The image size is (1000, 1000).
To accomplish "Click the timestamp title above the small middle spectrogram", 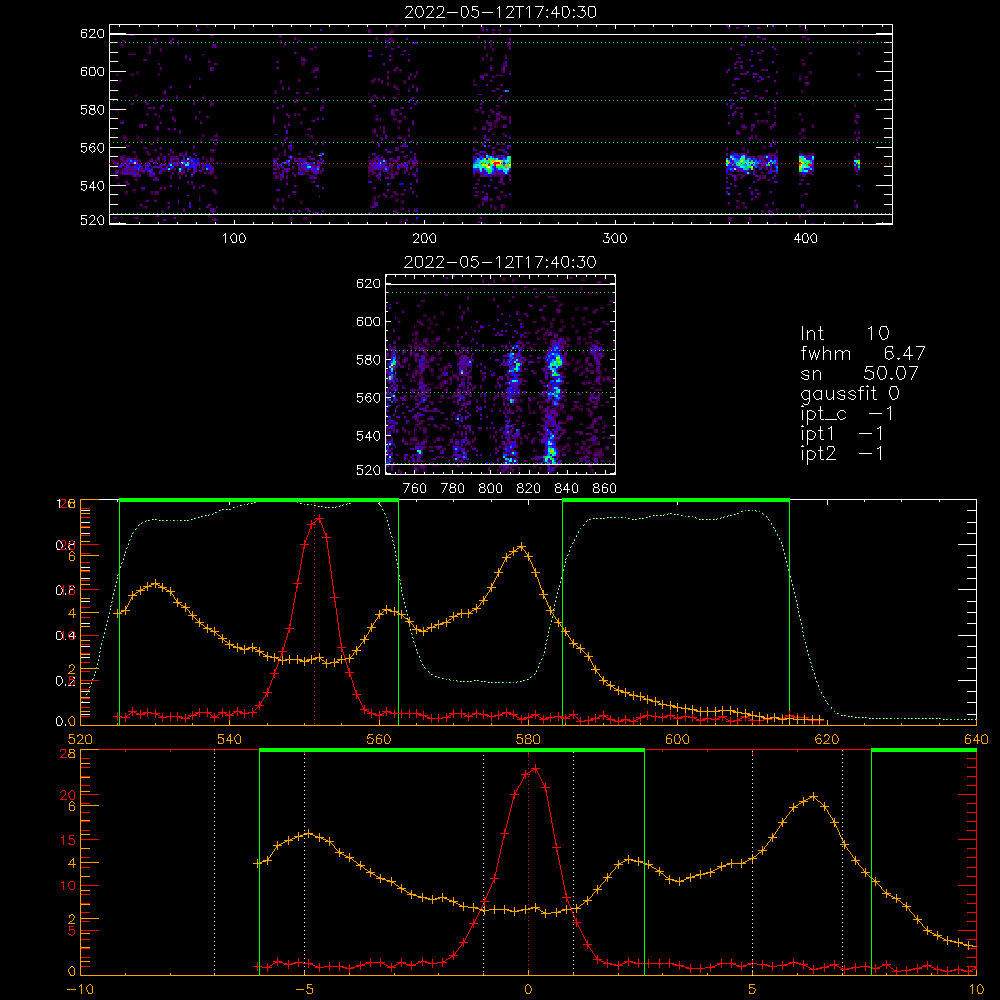I will tap(500, 262).
